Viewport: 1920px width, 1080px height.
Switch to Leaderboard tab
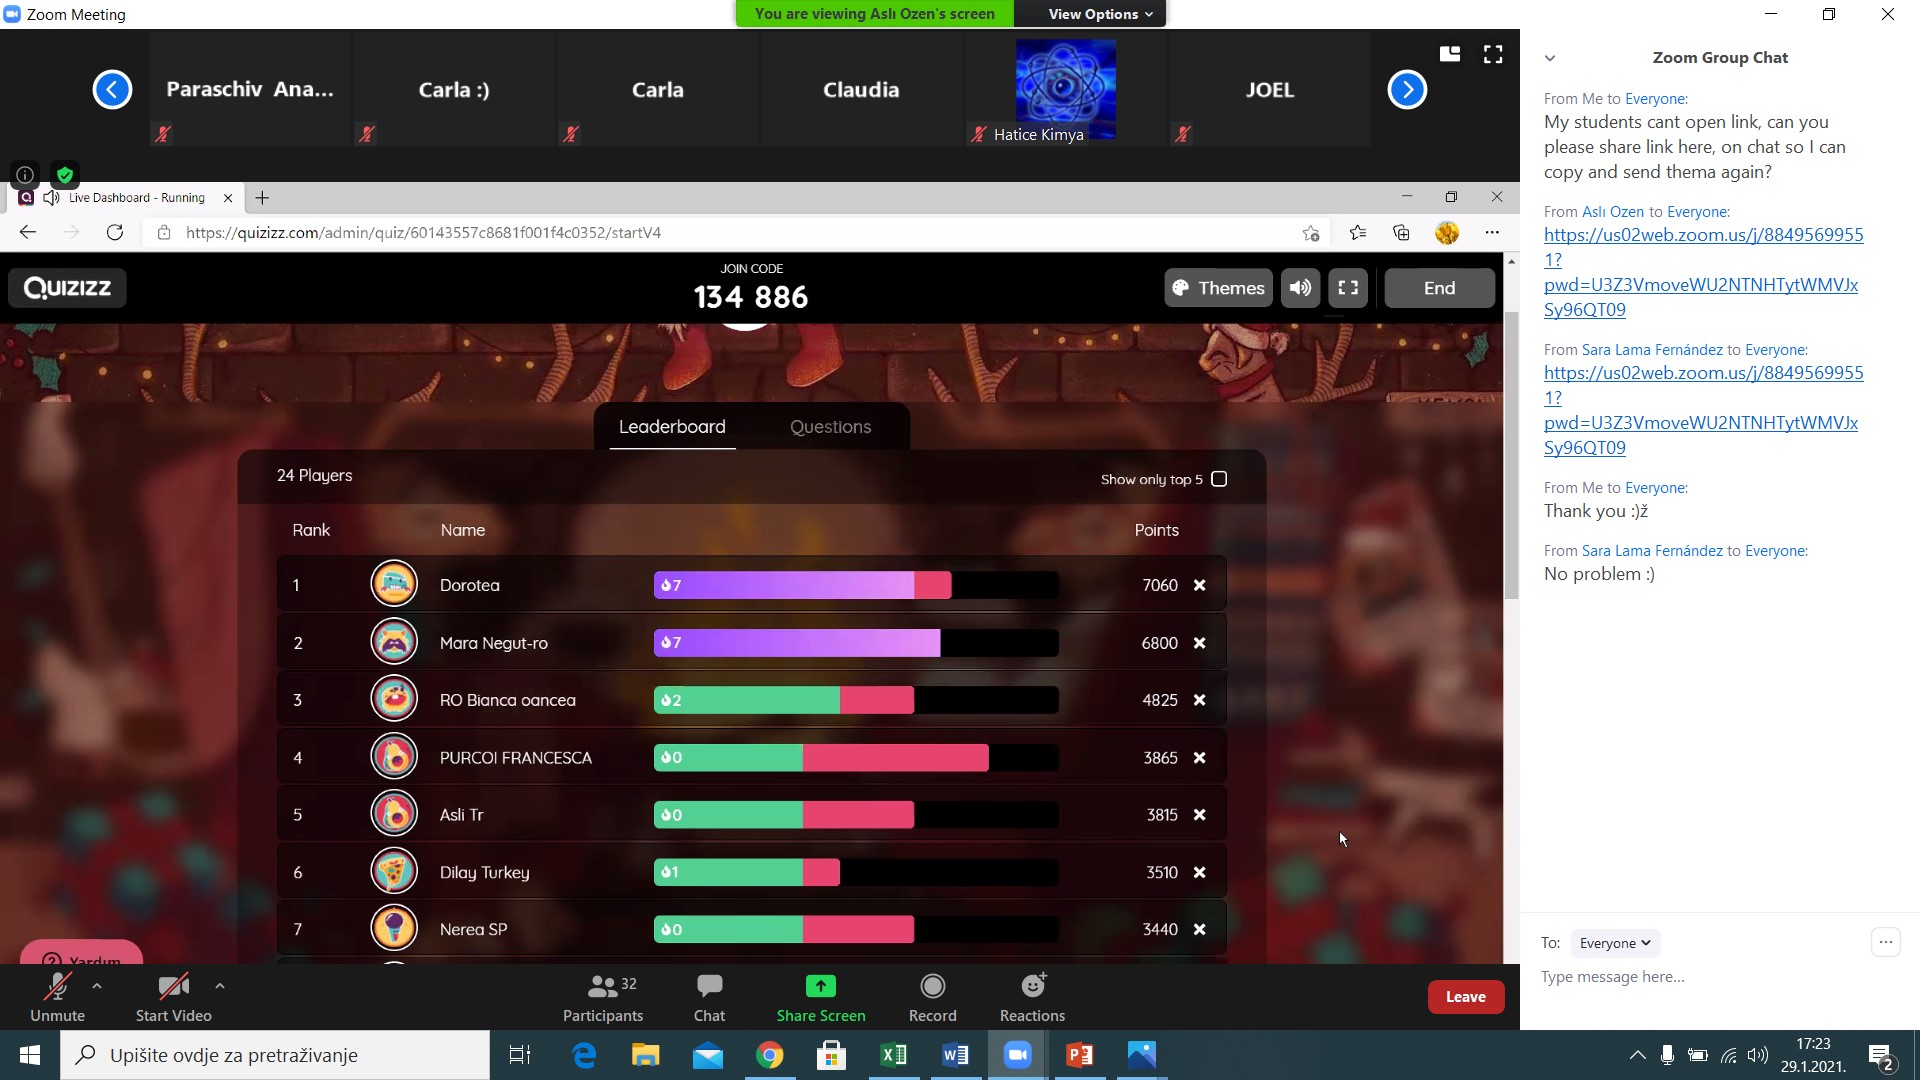672,427
